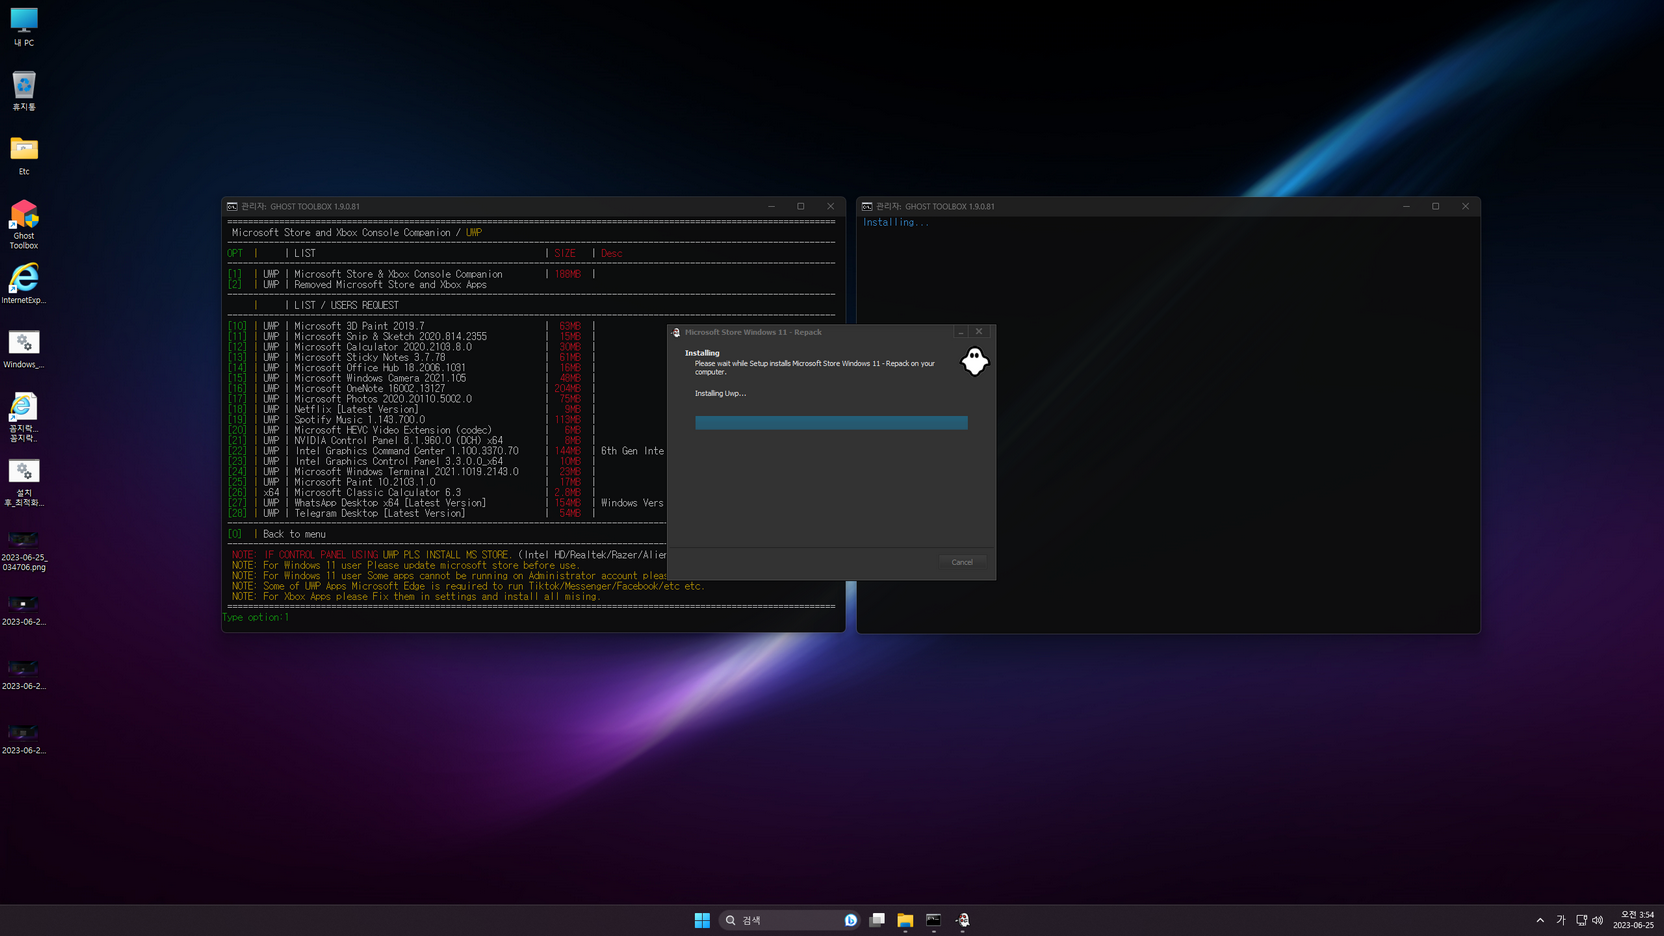
Task: Switch to the ghost installer taskbar icon
Action: point(963,920)
